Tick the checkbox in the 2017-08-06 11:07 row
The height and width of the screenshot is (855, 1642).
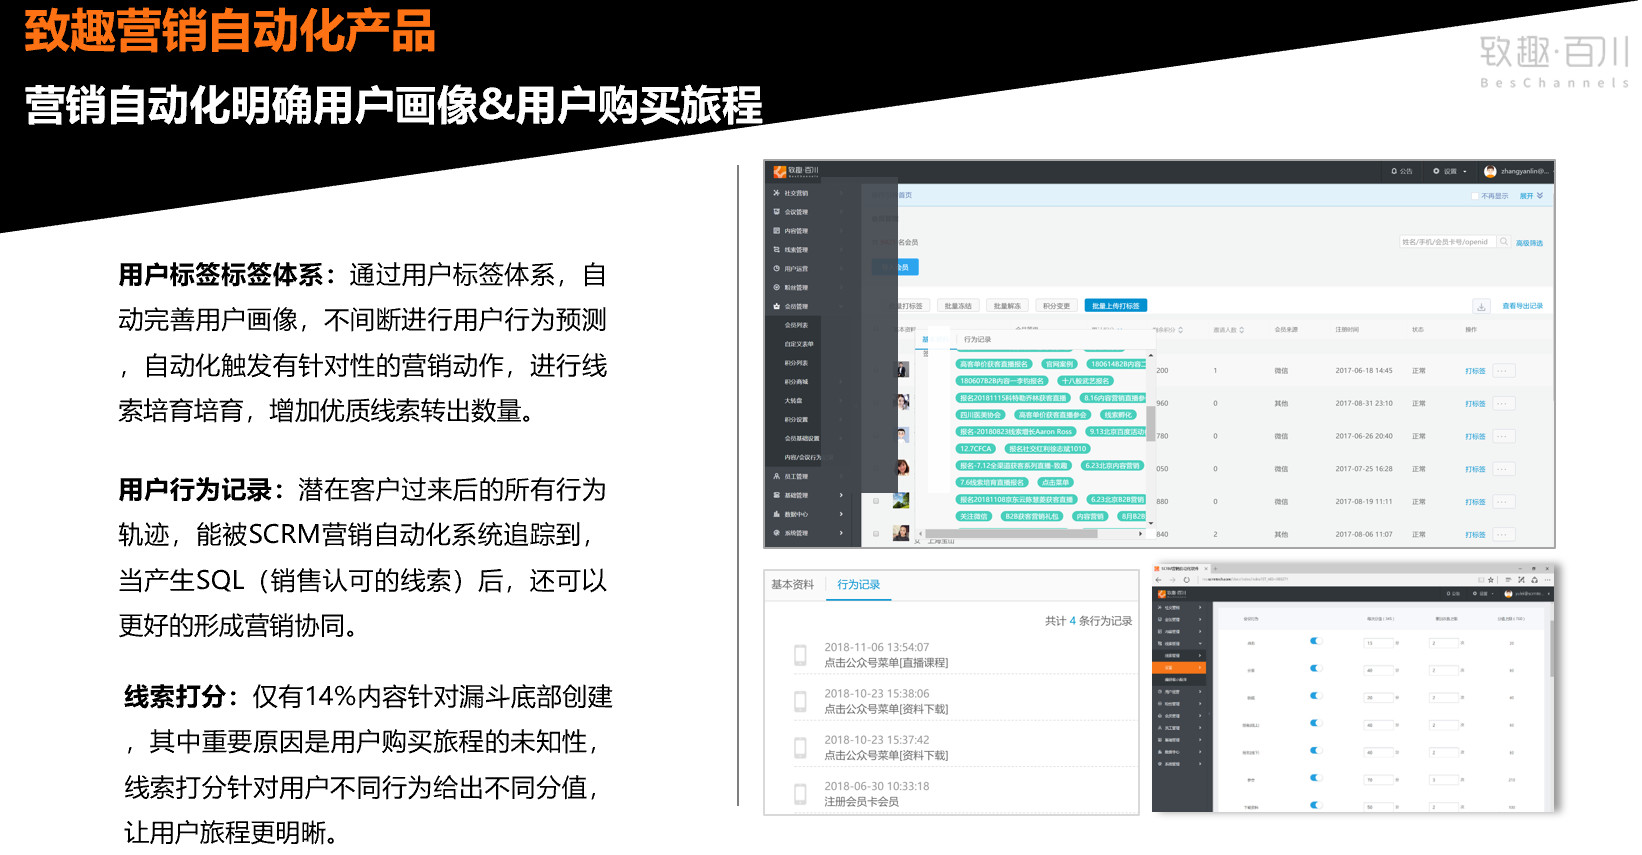(877, 534)
